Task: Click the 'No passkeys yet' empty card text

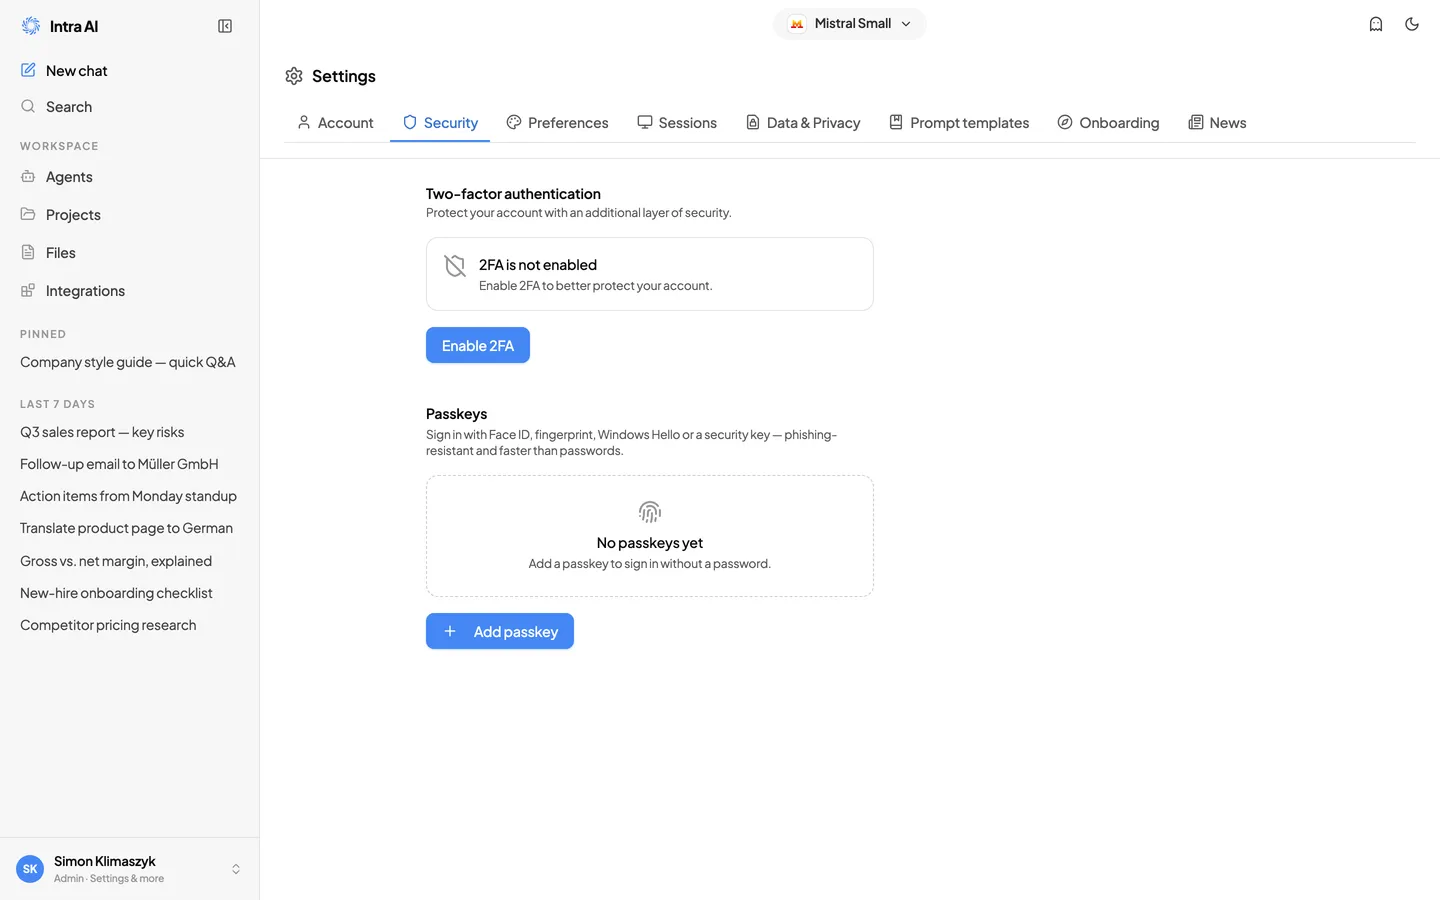Action: [650, 542]
